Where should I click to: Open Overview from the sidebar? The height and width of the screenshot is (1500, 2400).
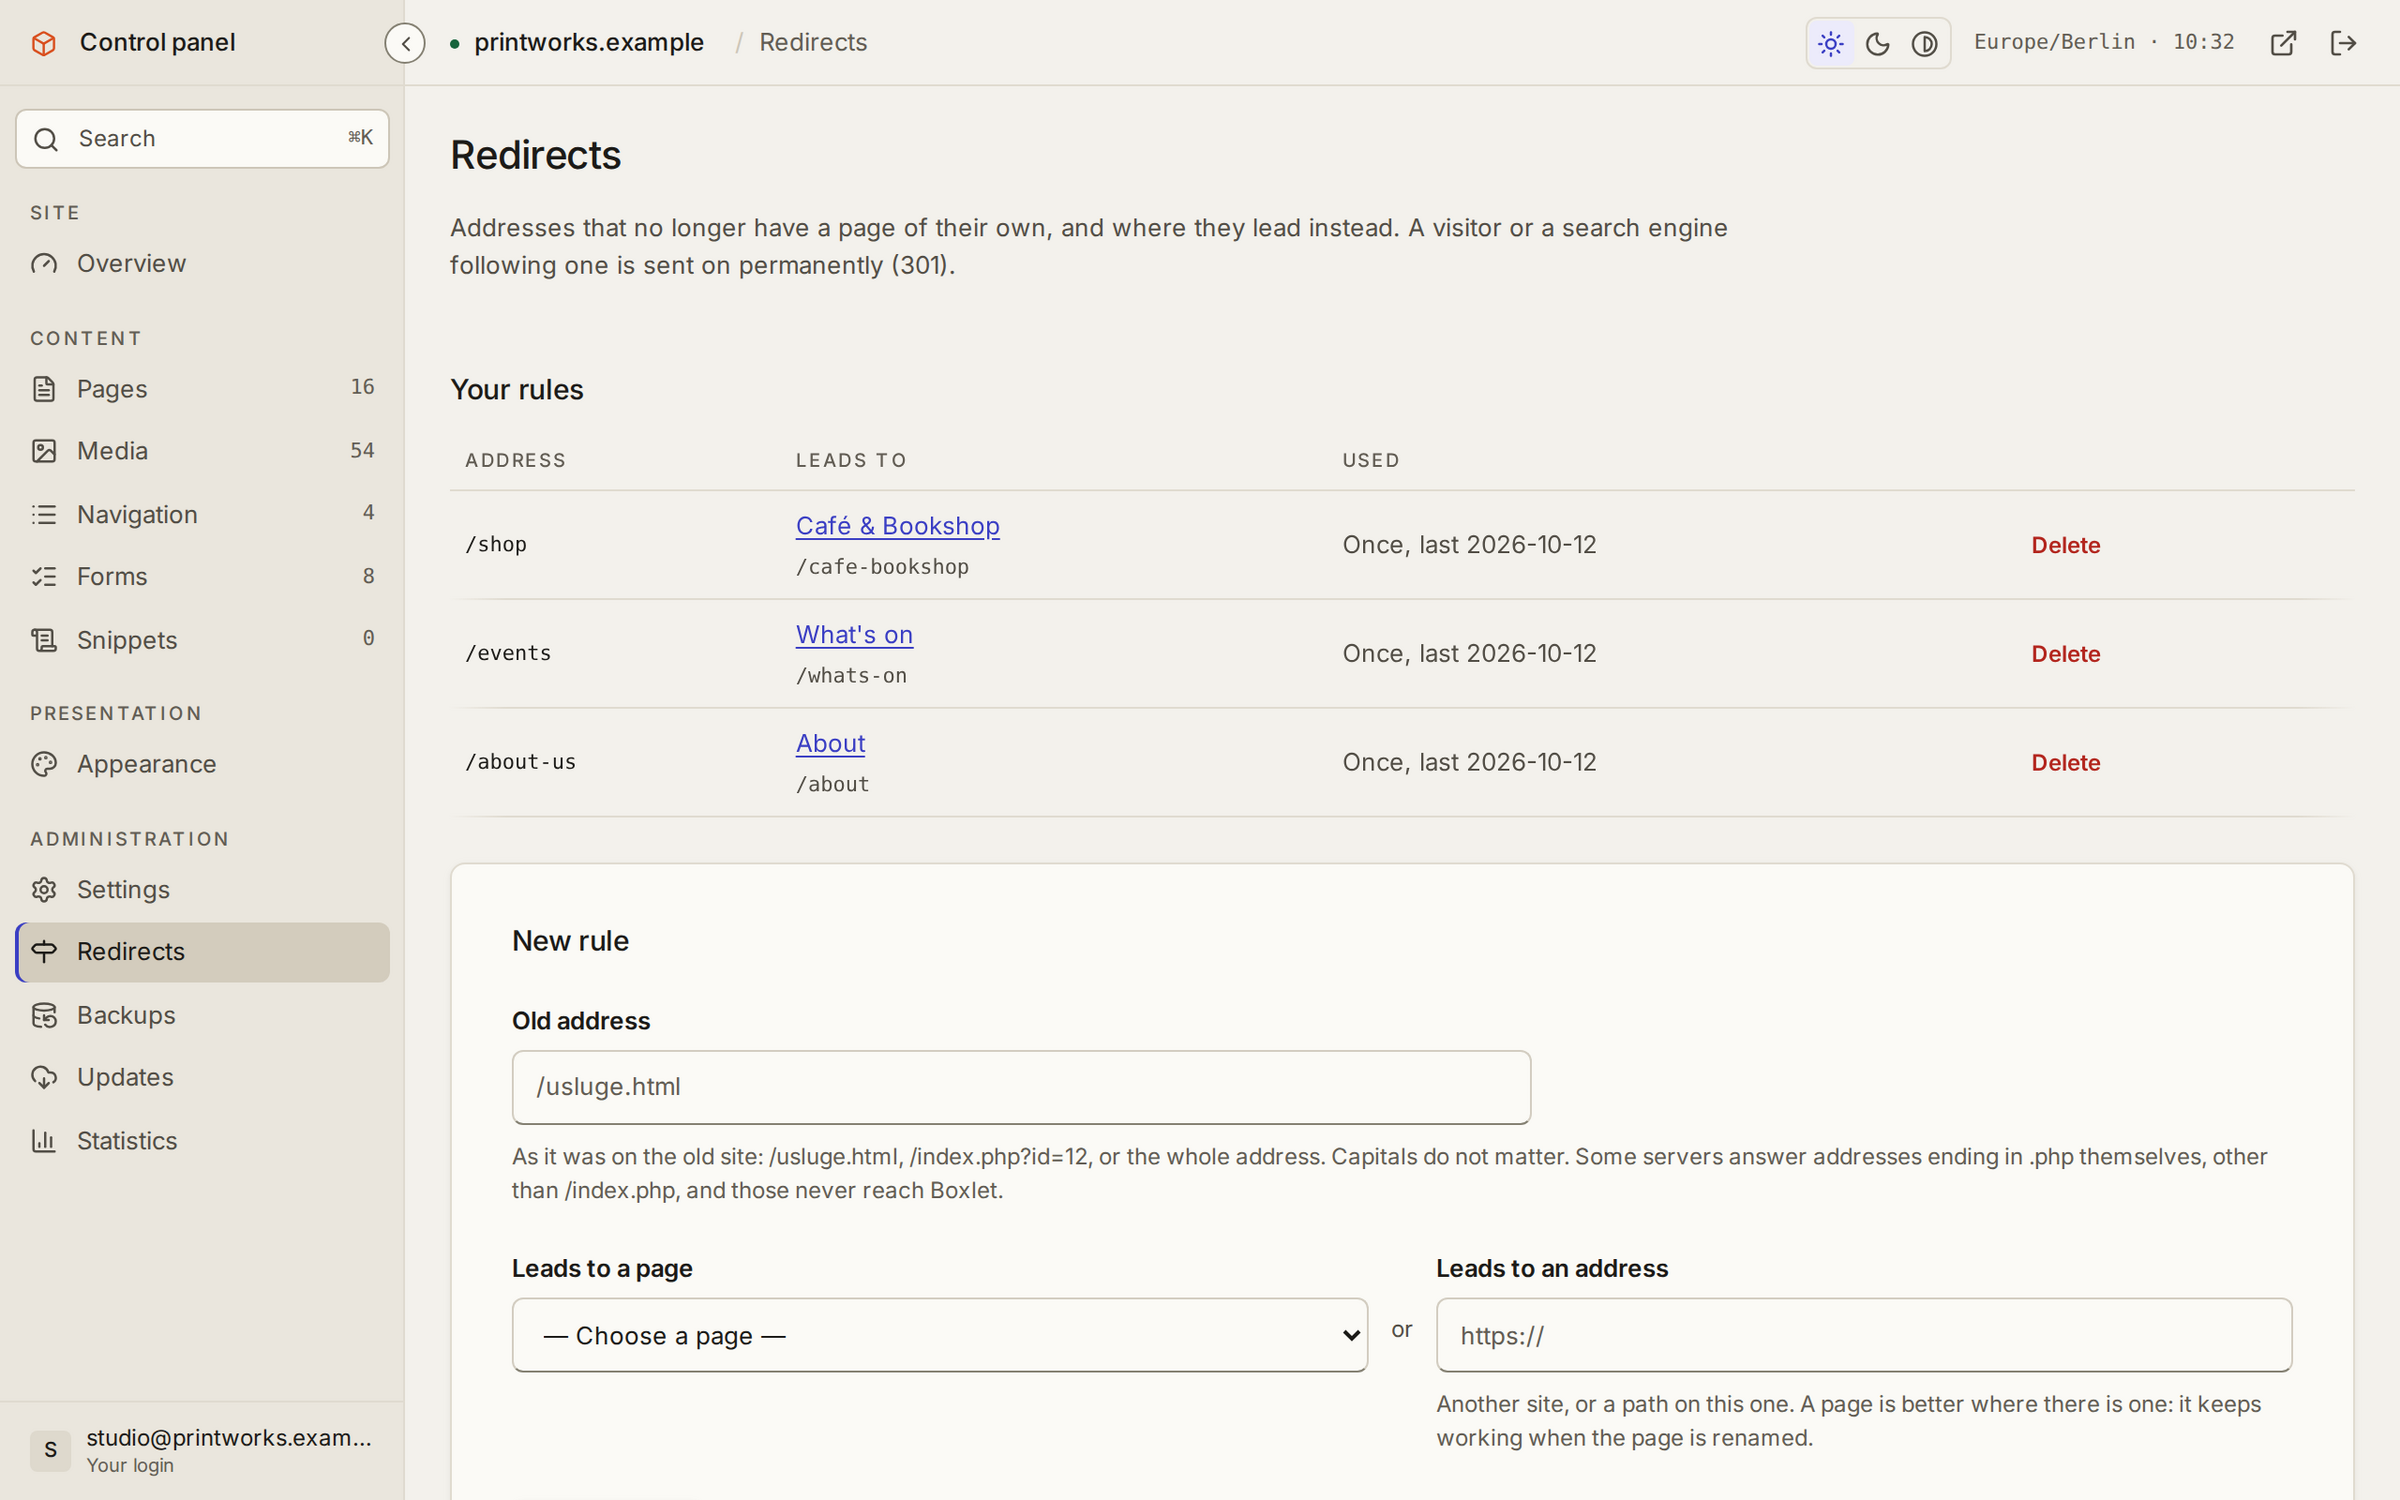point(202,263)
